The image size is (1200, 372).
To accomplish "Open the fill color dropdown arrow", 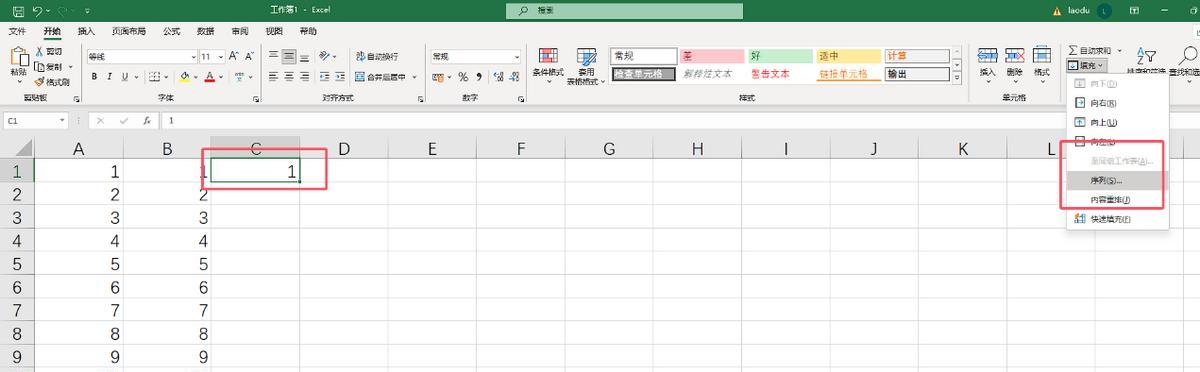I will click(x=195, y=76).
